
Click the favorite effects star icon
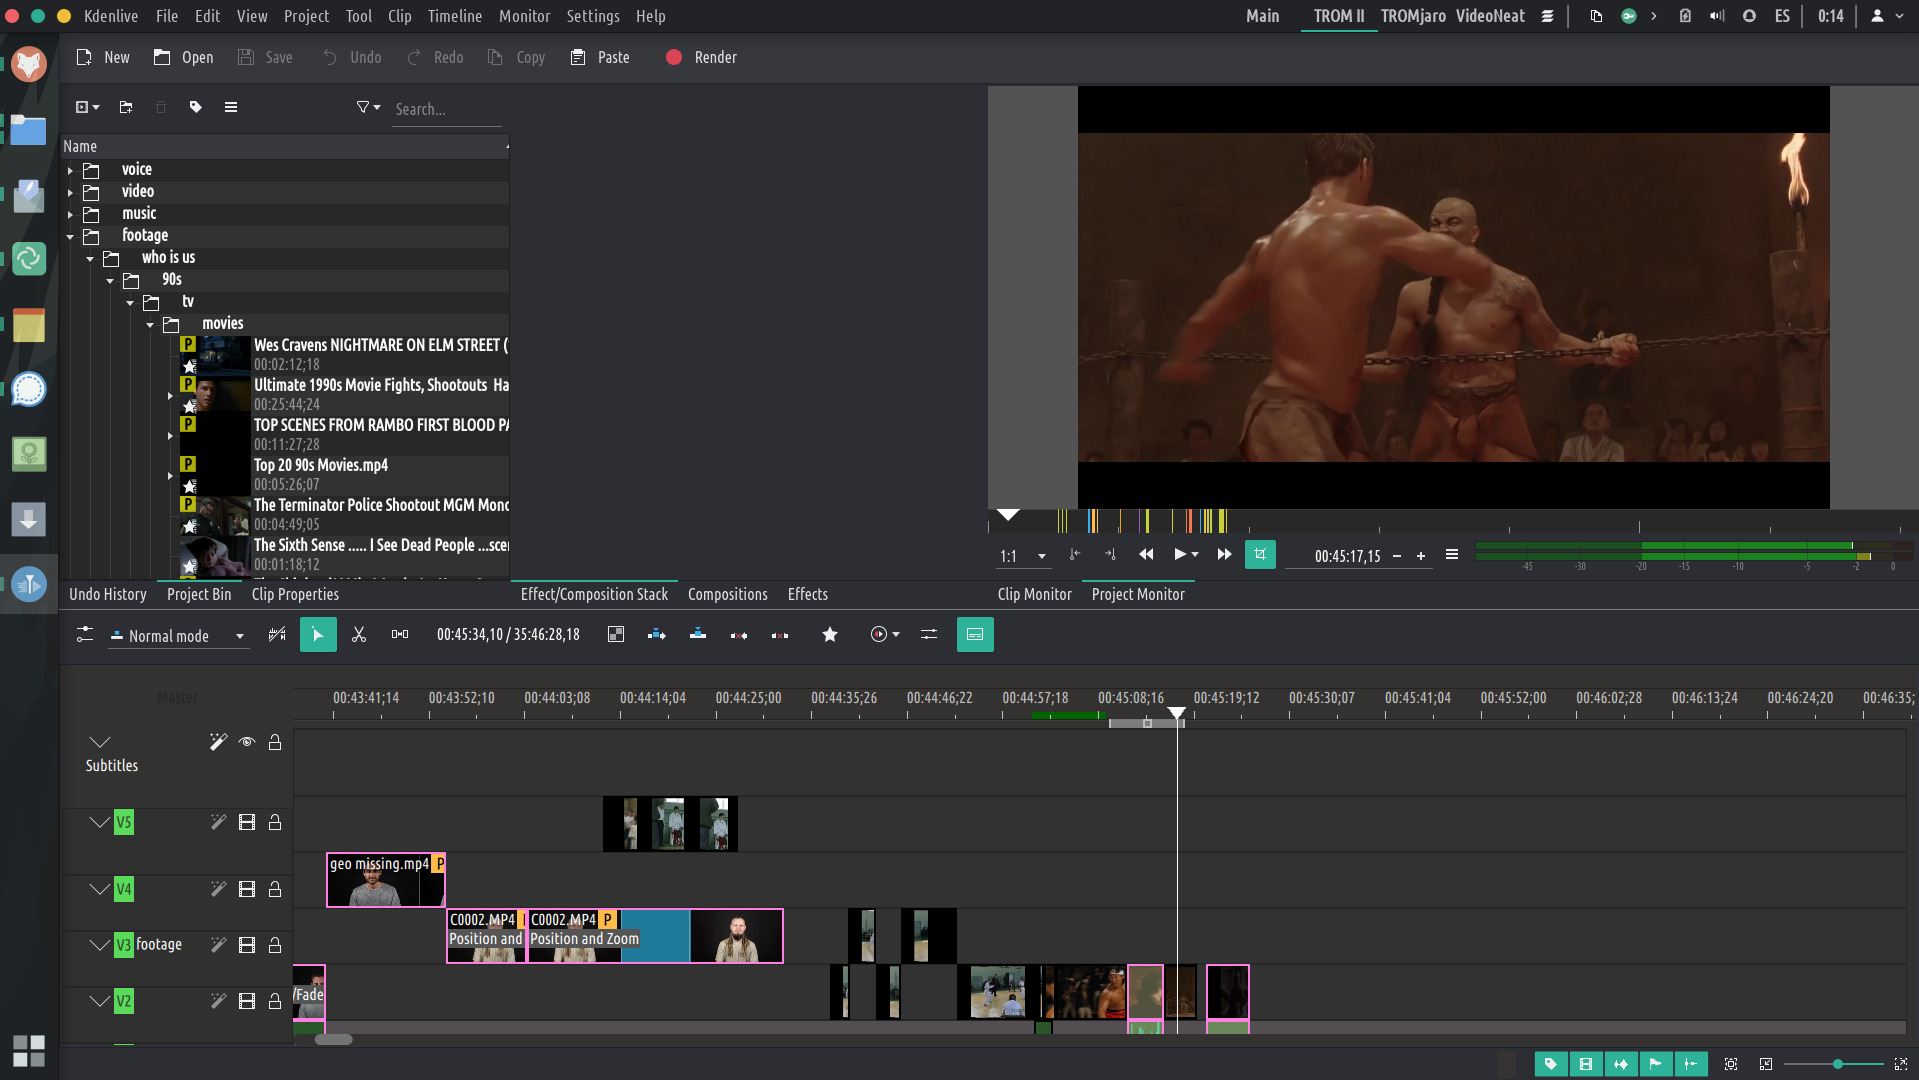click(830, 635)
